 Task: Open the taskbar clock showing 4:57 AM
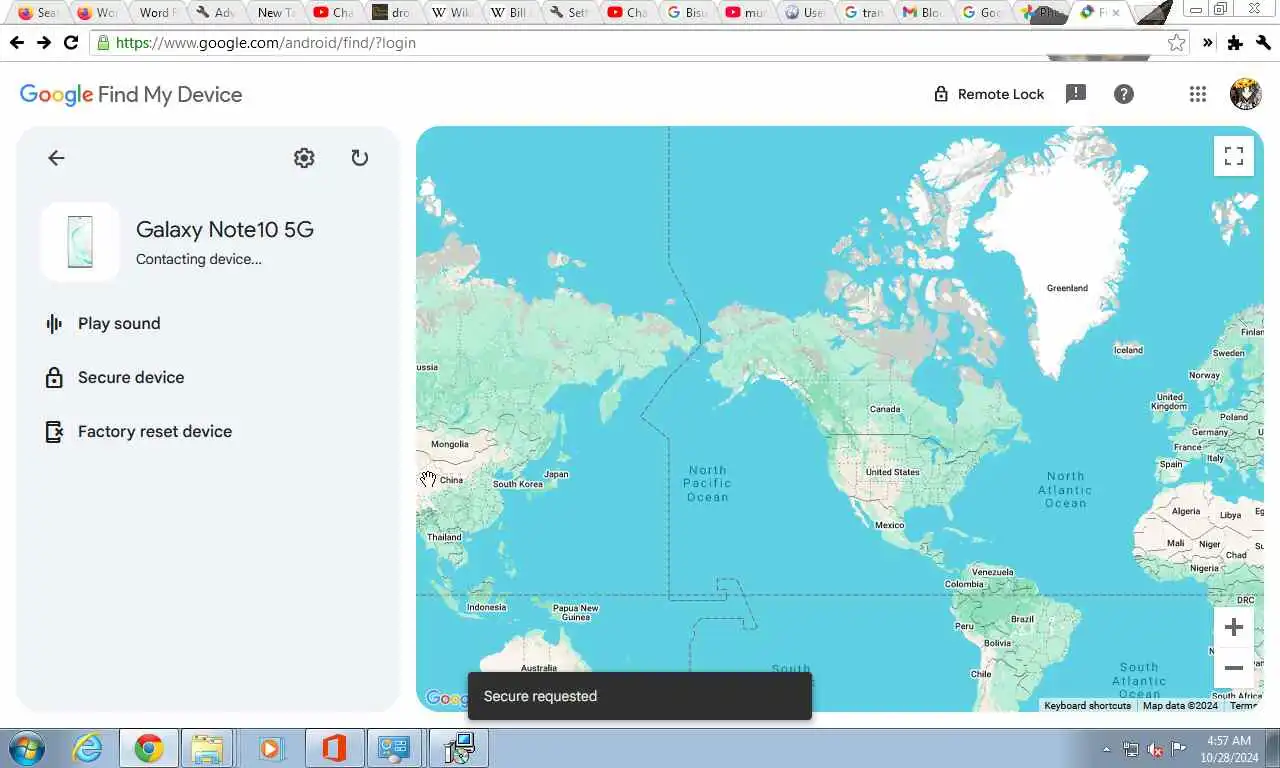coord(1229,748)
